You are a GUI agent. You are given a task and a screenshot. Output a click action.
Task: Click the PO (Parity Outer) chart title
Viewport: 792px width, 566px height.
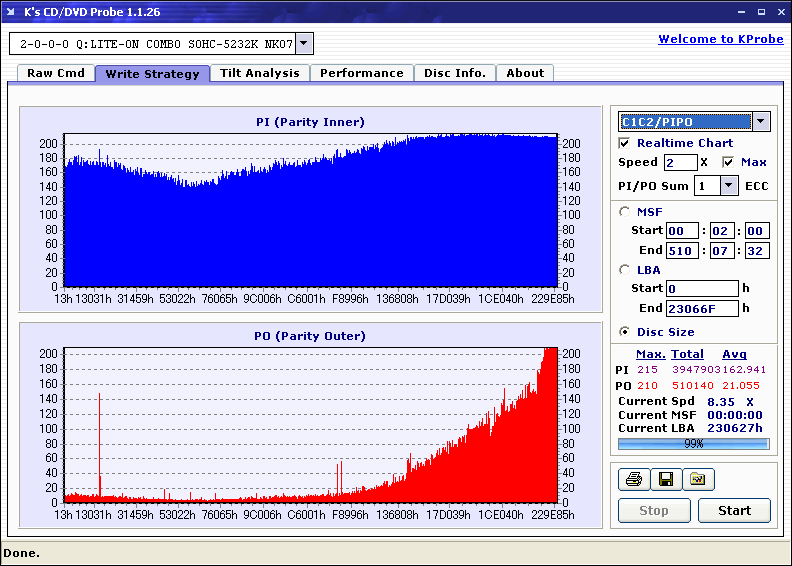[310, 336]
